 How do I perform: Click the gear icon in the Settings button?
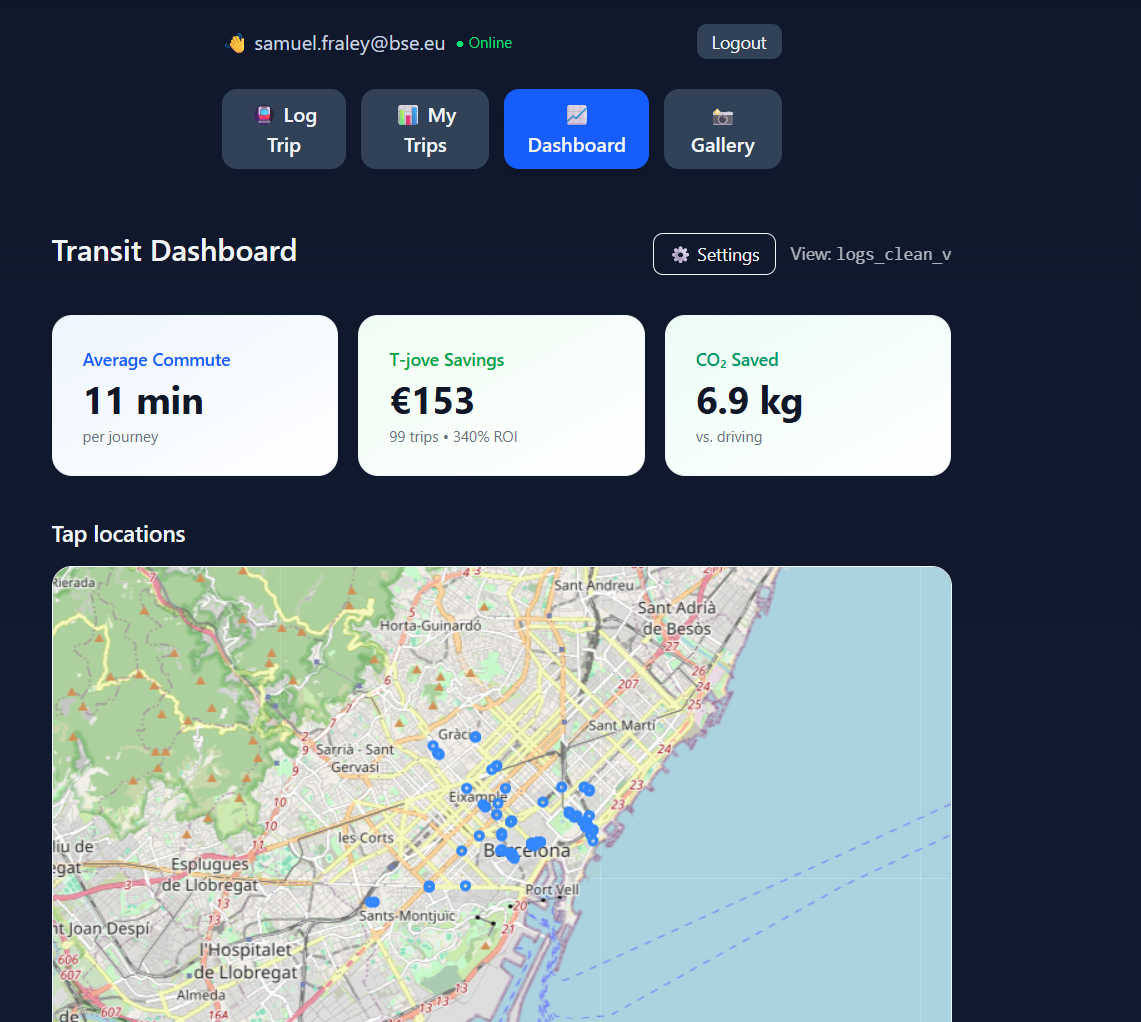[x=681, y=253]
